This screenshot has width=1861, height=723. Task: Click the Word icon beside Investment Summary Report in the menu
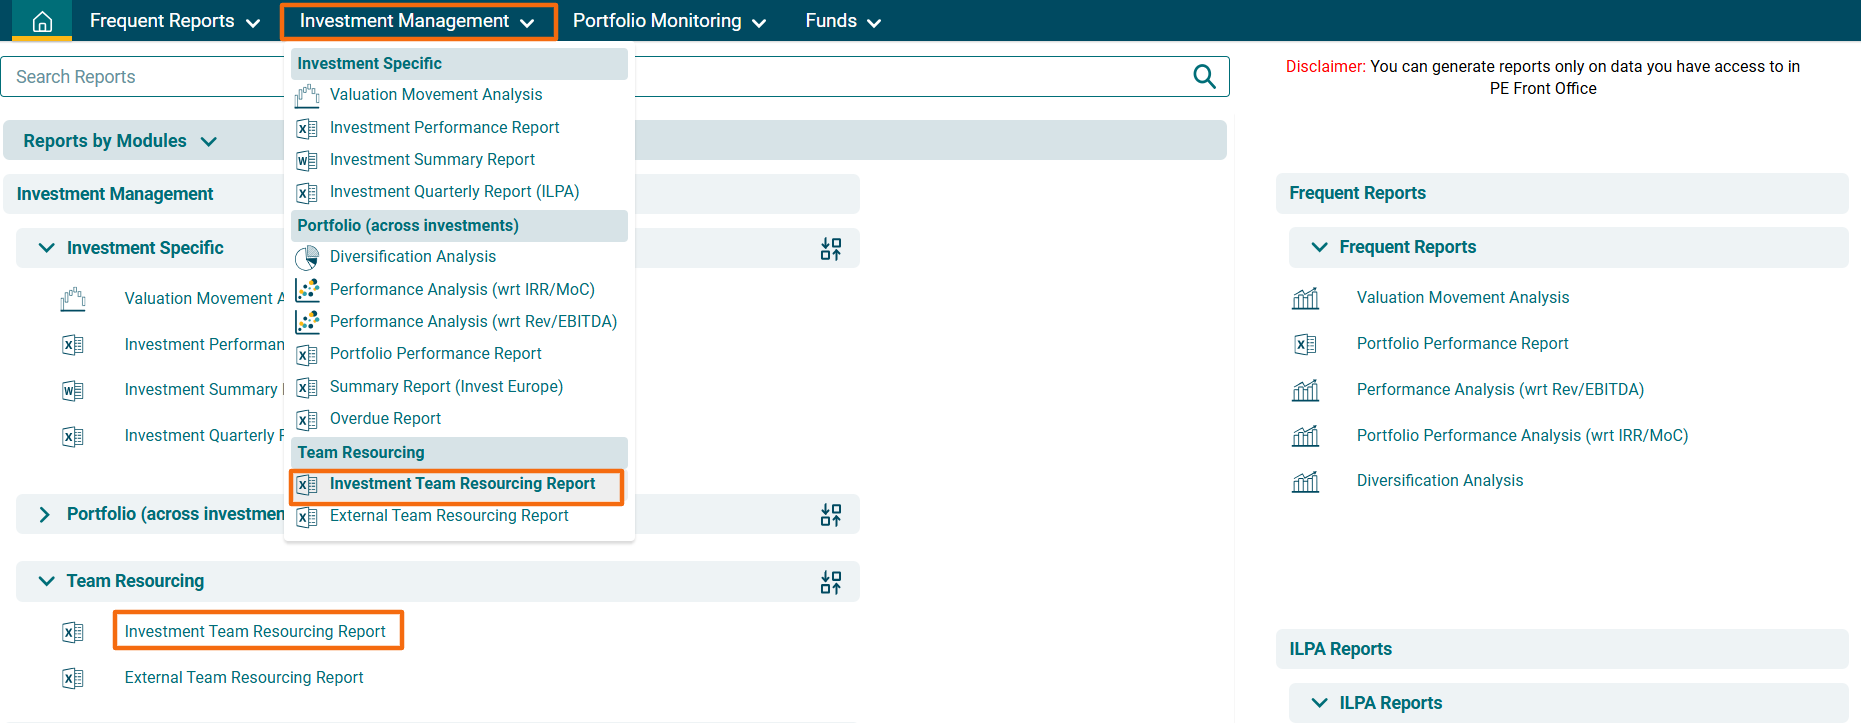tap(307, 160)
